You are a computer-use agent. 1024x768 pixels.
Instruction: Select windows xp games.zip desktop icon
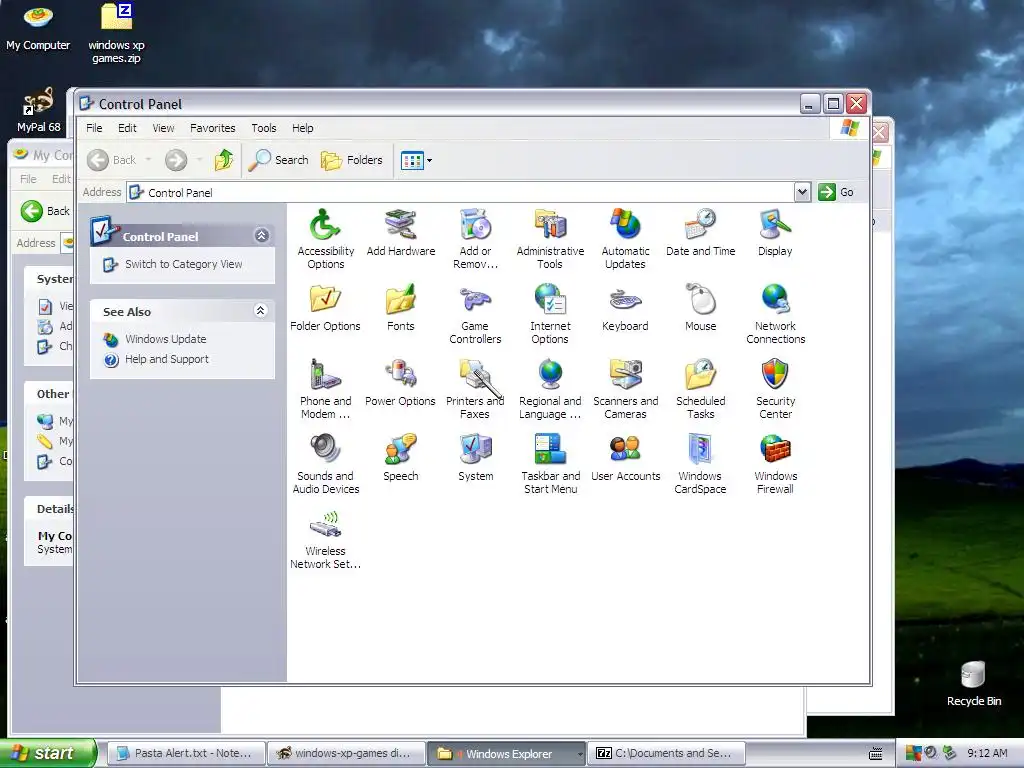tap(116, 33)
